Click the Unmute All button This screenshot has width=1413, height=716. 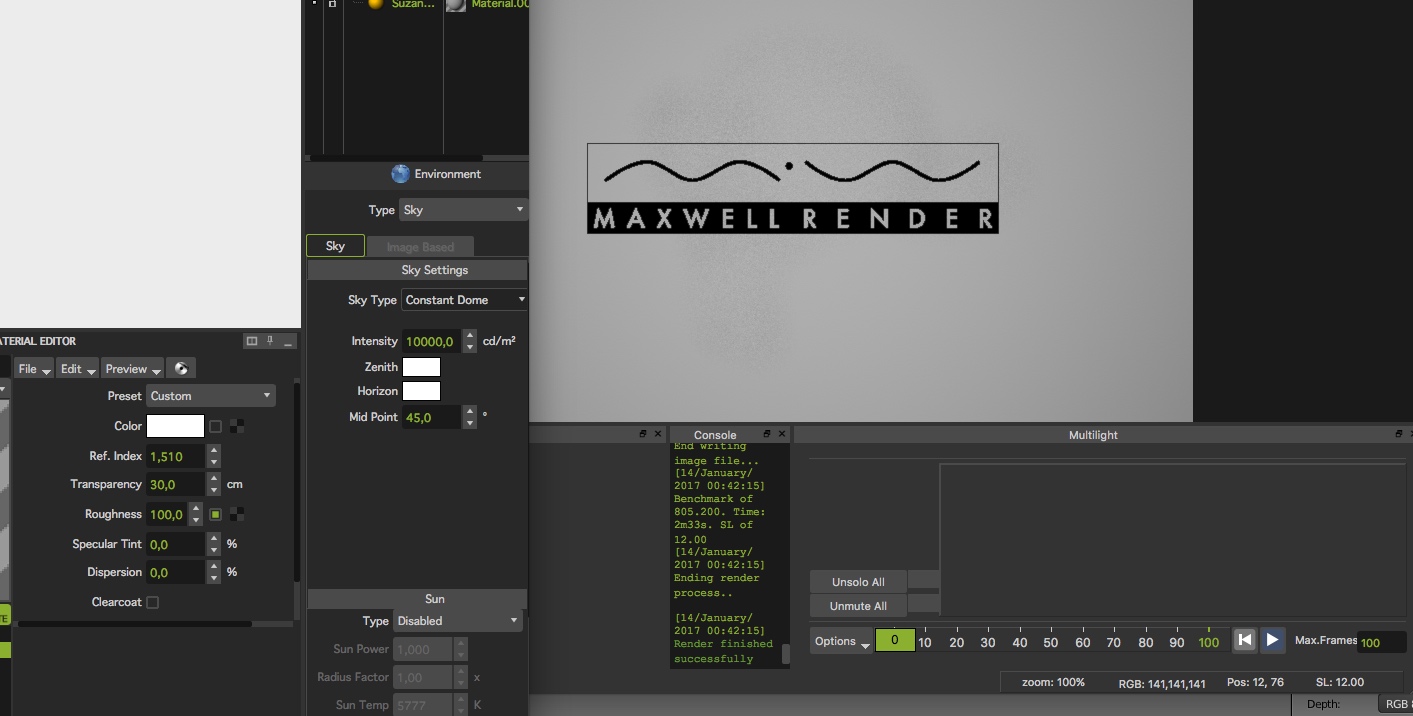(x=858, y=606)
